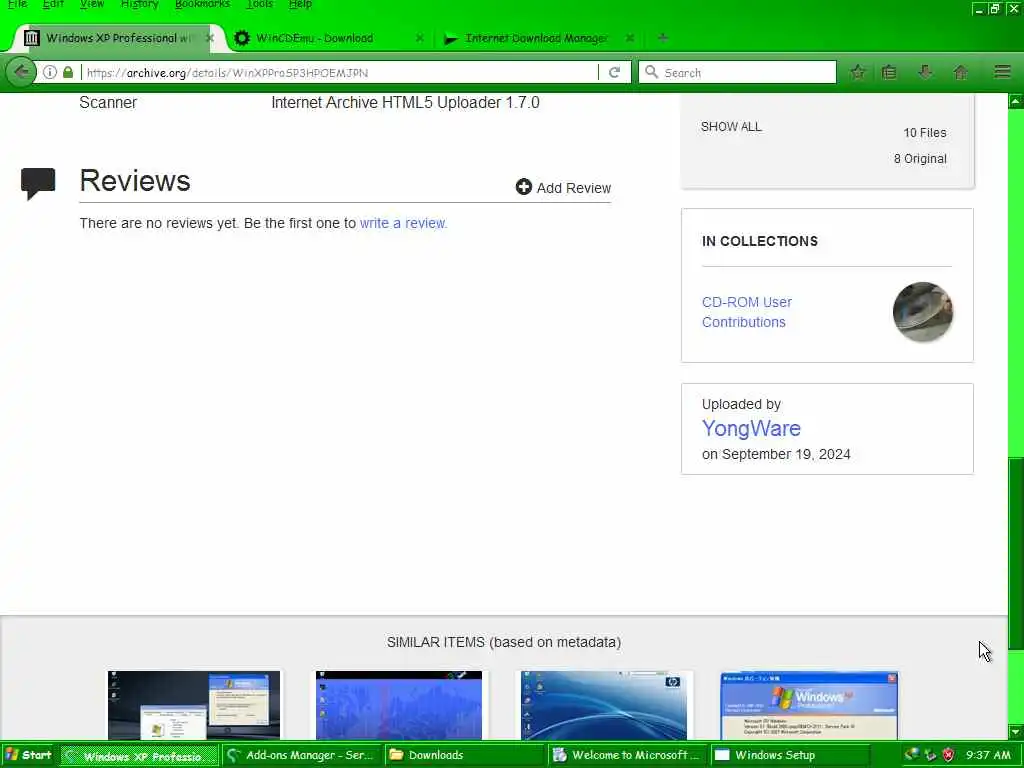Image resolution: width=1024 pixels, height=768 pixels.
Task: Close the WinCDEmu Download tab
Action: pos(420,38)
